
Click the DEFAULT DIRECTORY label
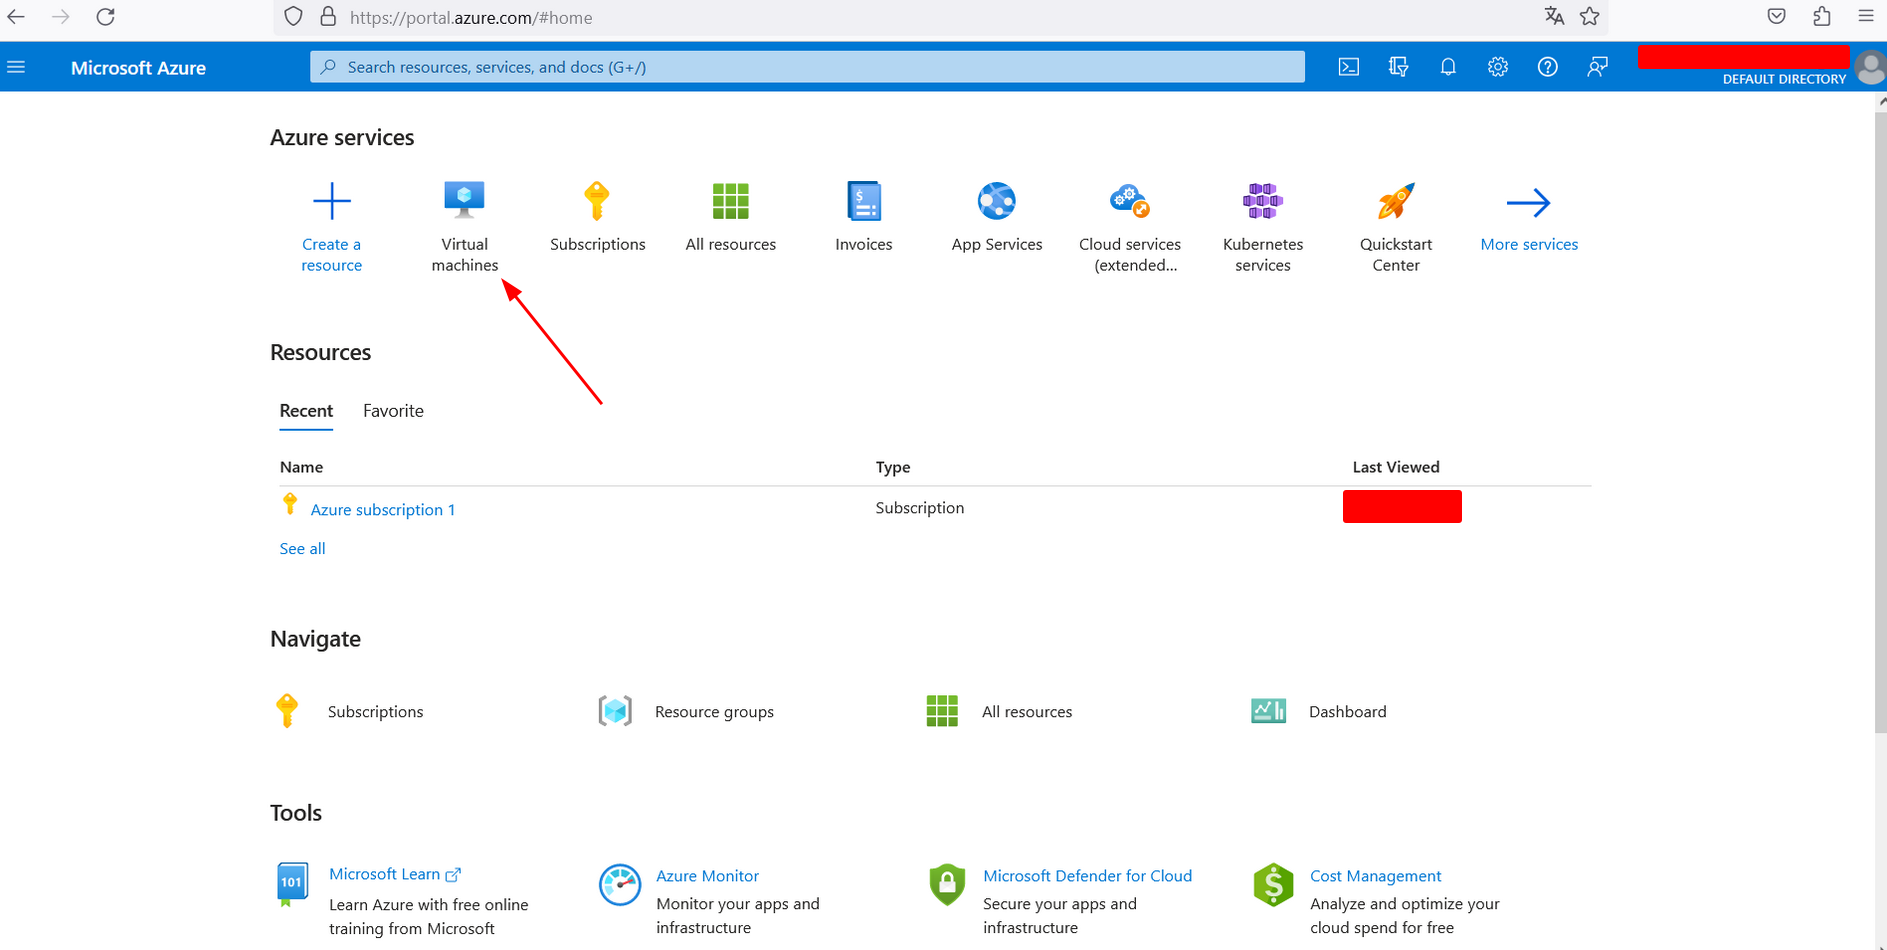1784,79
